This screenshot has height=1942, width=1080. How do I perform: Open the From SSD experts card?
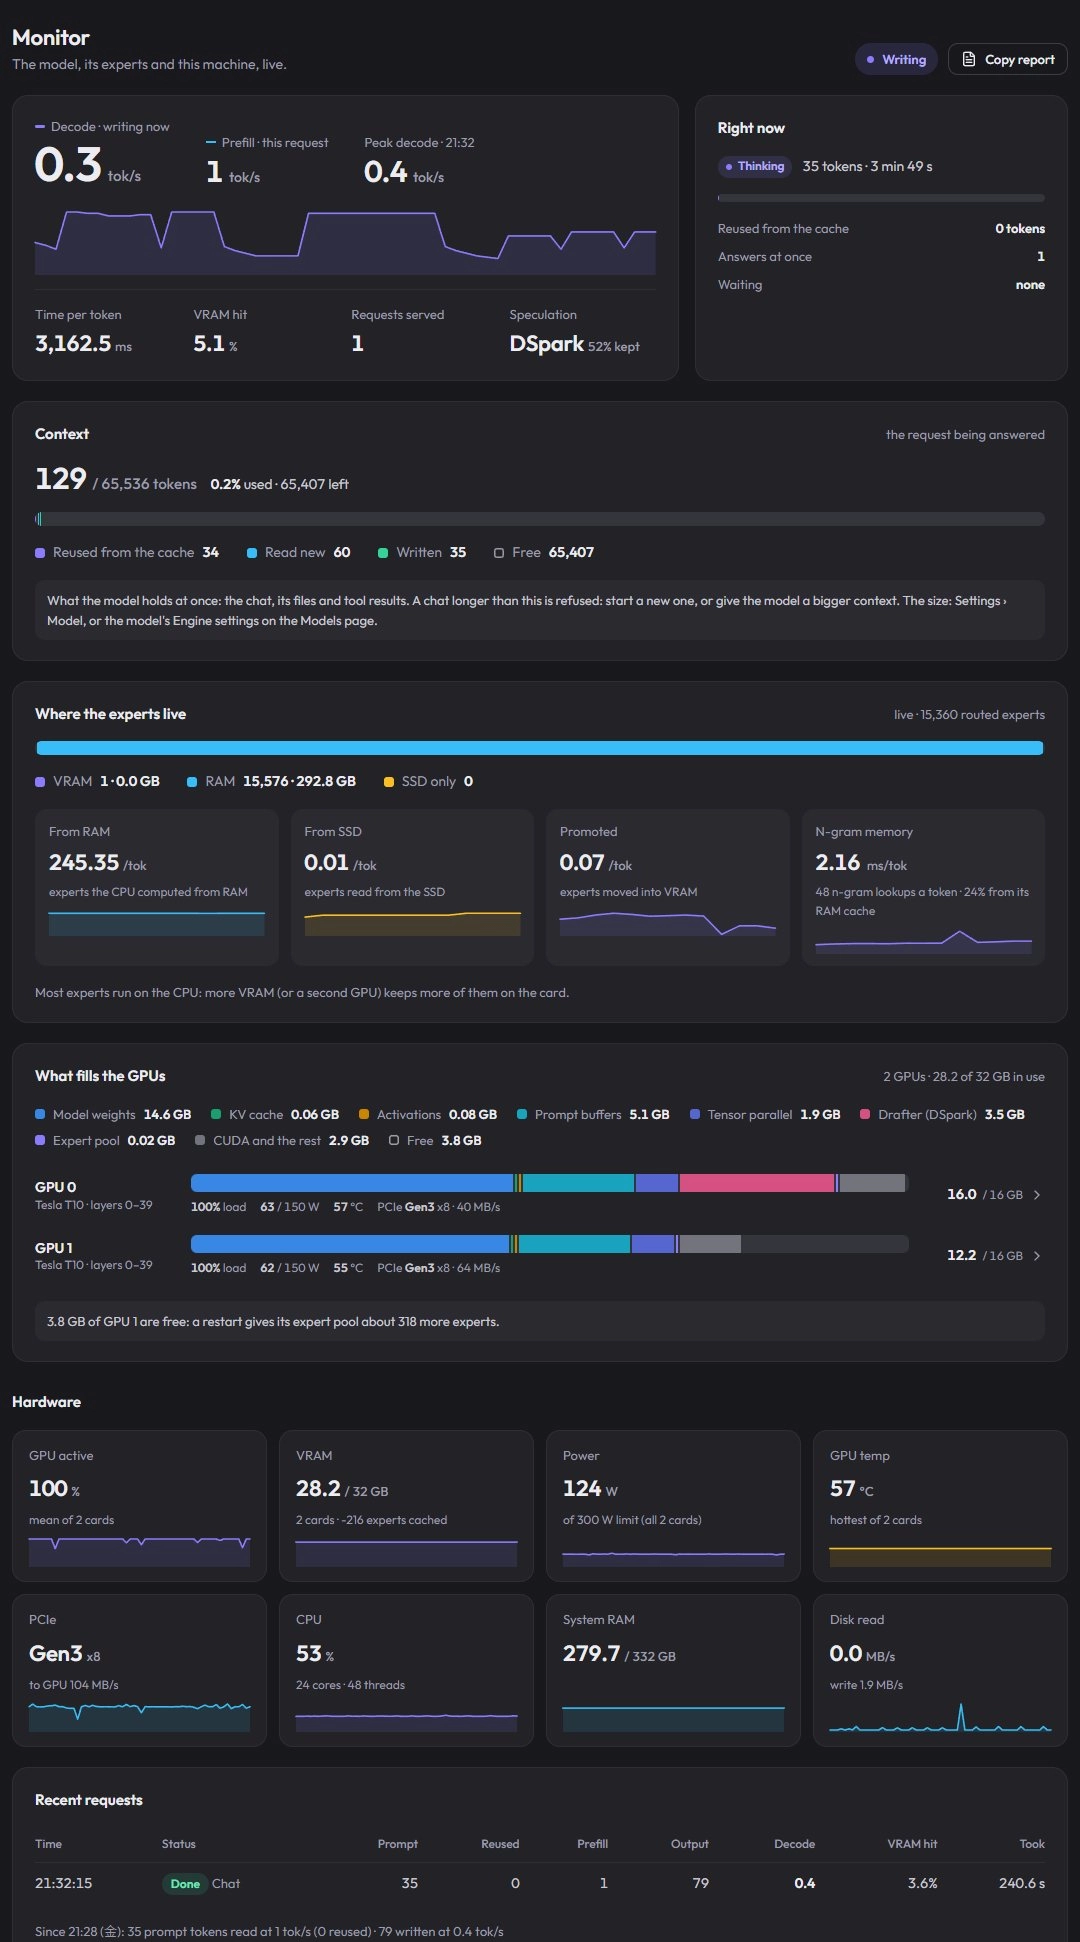(412, 887)
